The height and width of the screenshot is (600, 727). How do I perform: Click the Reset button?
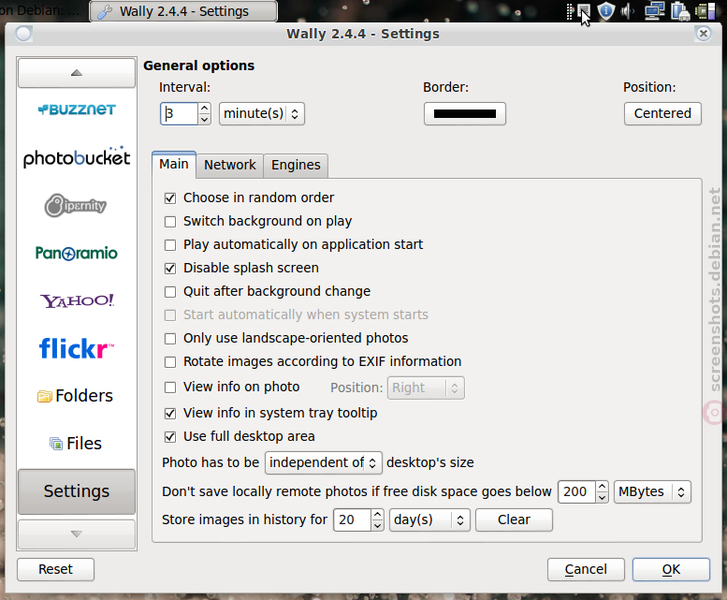pos(56,569)
